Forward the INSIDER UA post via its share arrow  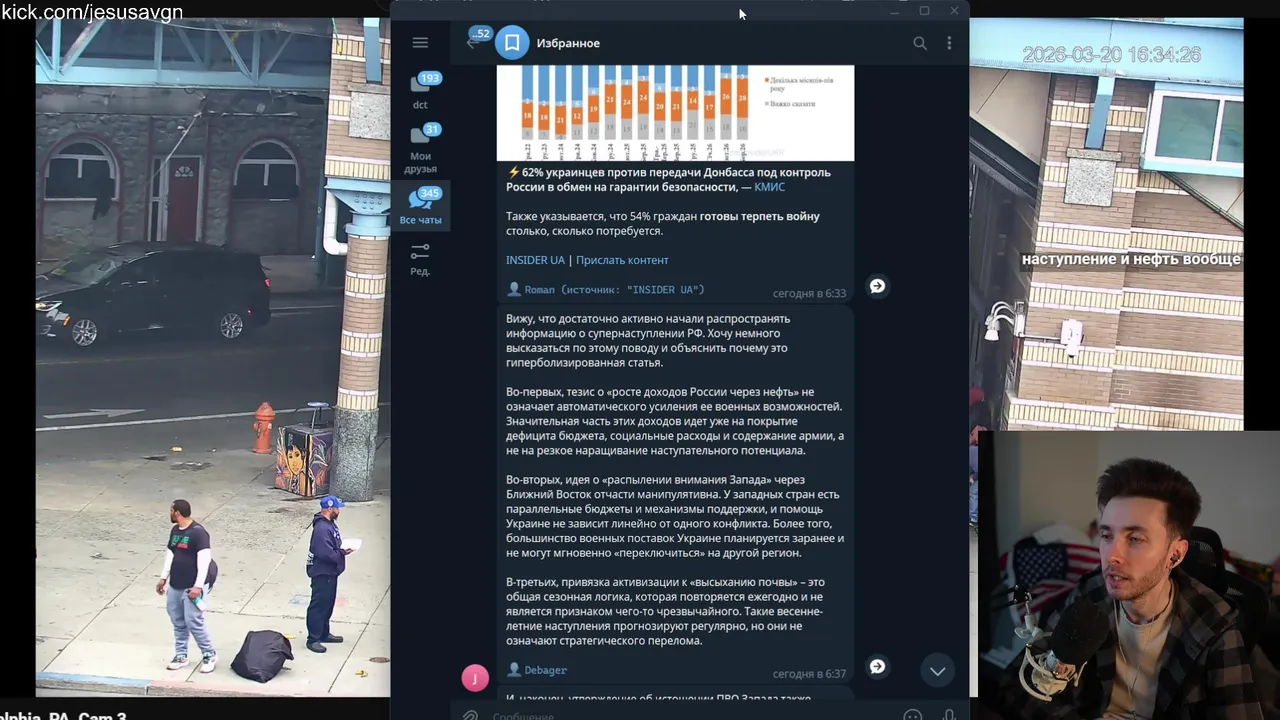tap(877, 286)
